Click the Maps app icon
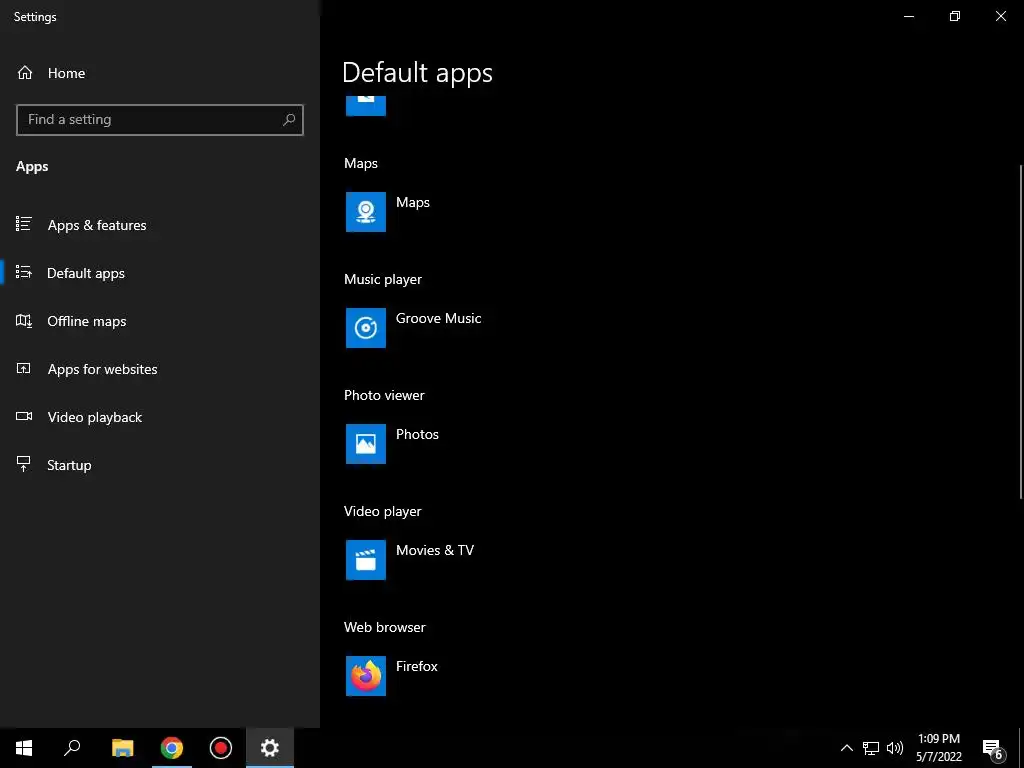 [x=366, y=212]
